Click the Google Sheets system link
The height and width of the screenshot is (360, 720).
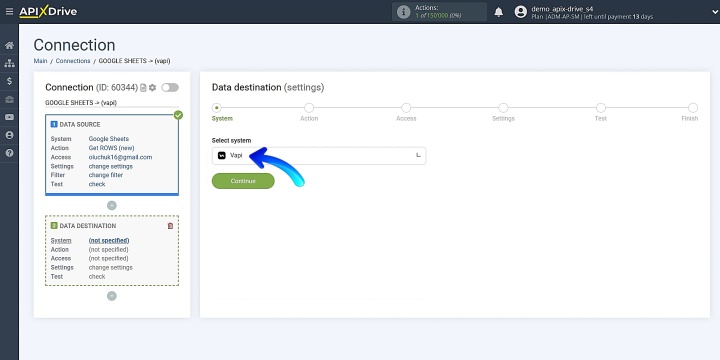(x=108, y=139)
